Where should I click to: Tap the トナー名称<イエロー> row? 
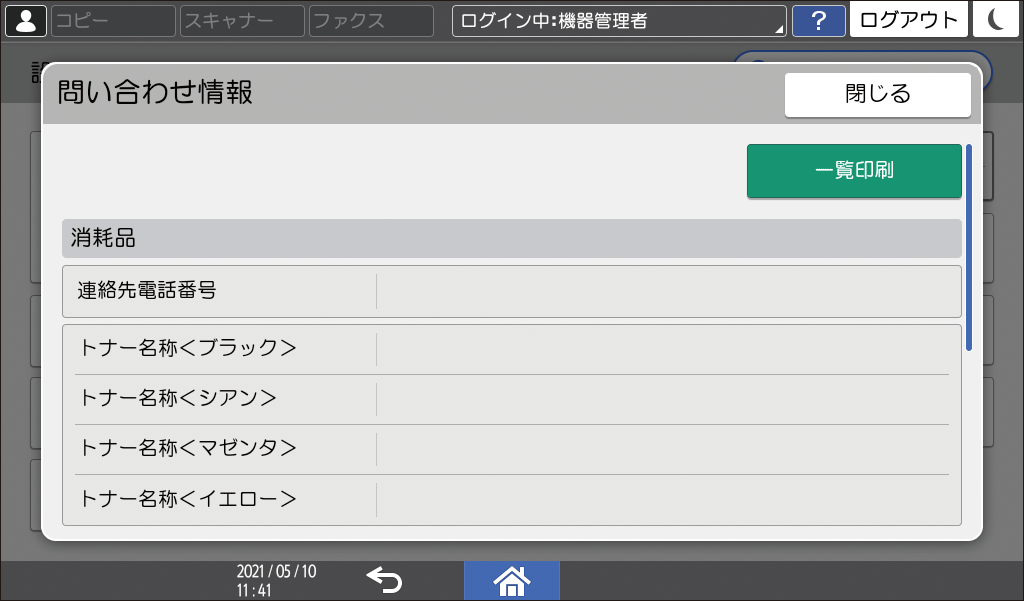[x=670, y=499]
